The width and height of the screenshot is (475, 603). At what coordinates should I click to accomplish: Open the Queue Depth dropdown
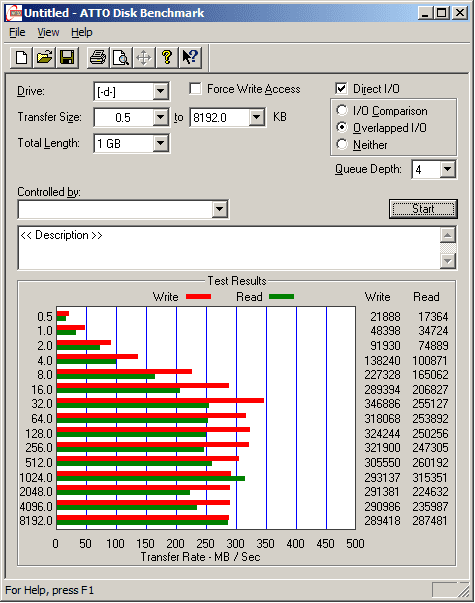(x=448, y=169)
